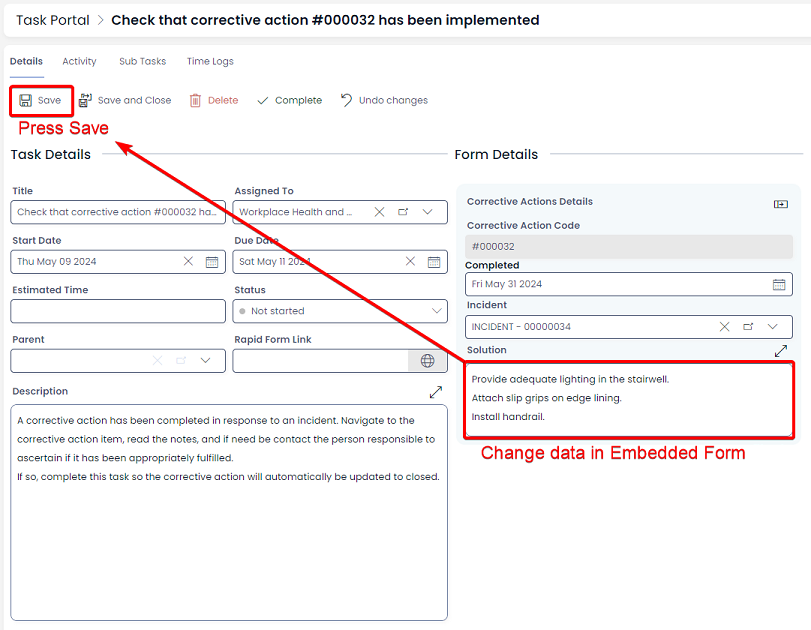
Task: Select the Save and Close icon
Action: pyautogui.click(x=85, y=100)
